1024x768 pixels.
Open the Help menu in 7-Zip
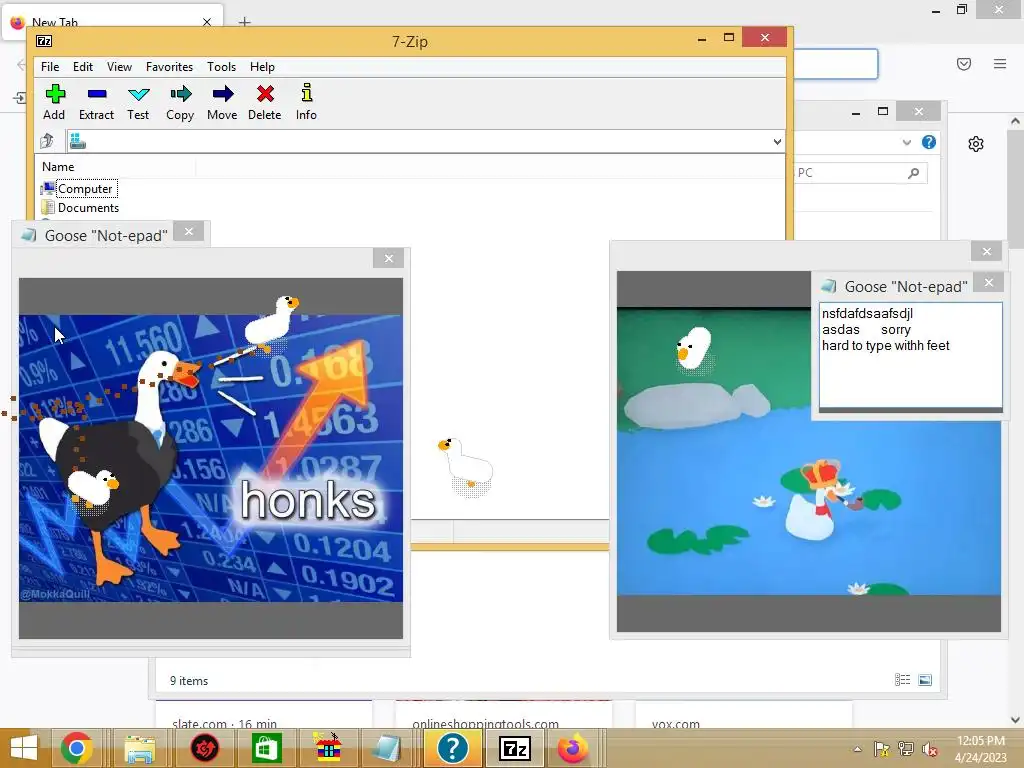[x=263, y=67]
